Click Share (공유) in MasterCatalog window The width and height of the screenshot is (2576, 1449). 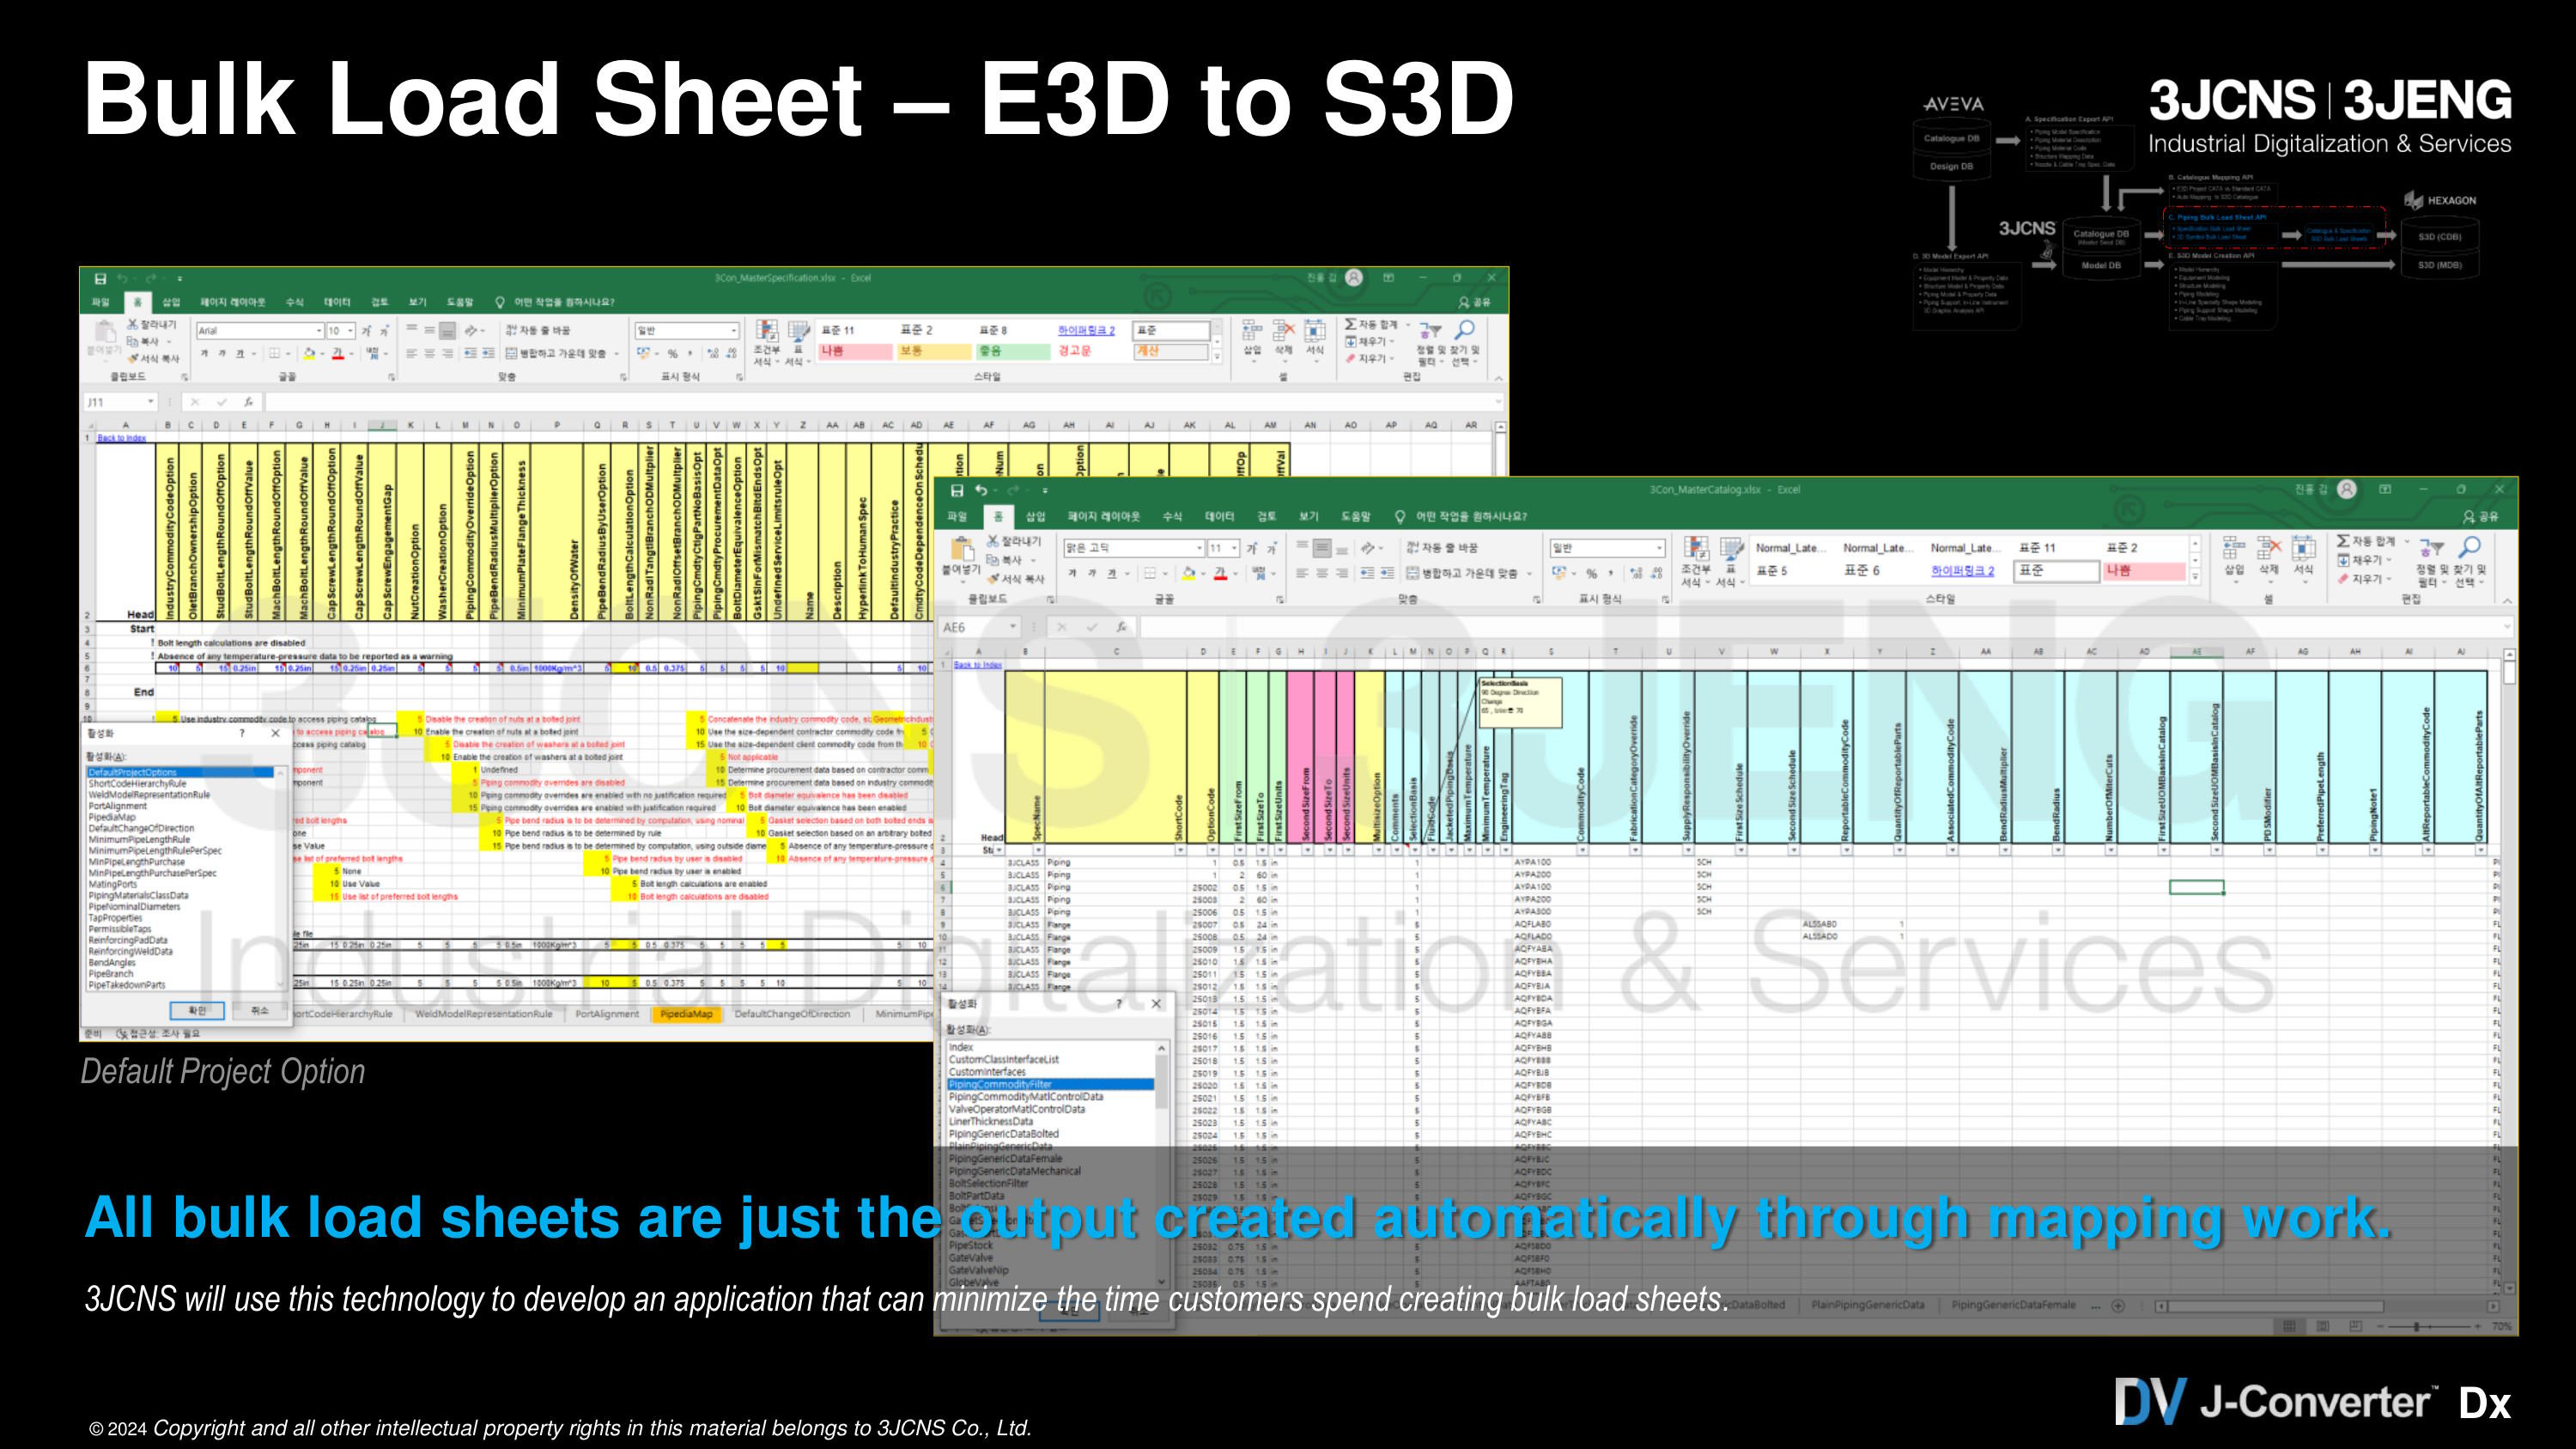(x=2481, y=516)
